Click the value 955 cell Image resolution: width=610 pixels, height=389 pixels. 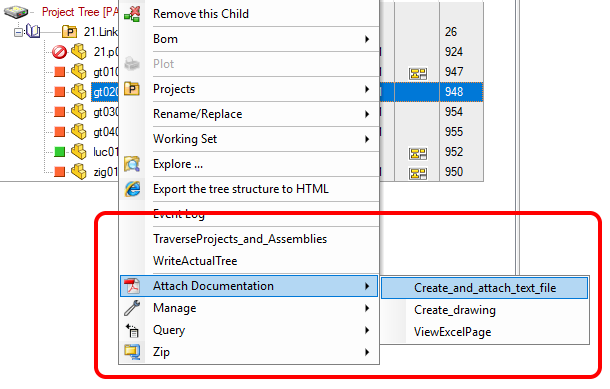(461, 131)
